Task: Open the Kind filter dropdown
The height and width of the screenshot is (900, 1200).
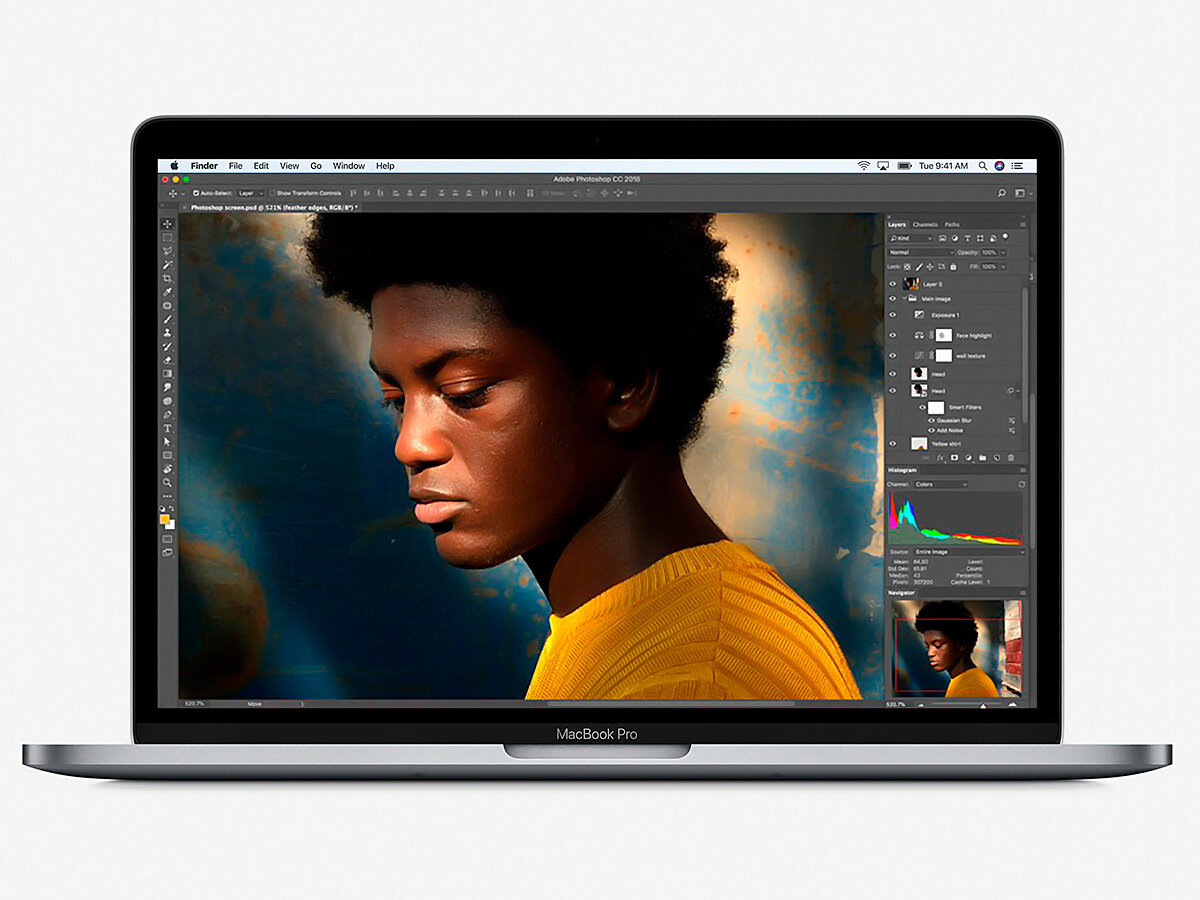Action: 911,238
